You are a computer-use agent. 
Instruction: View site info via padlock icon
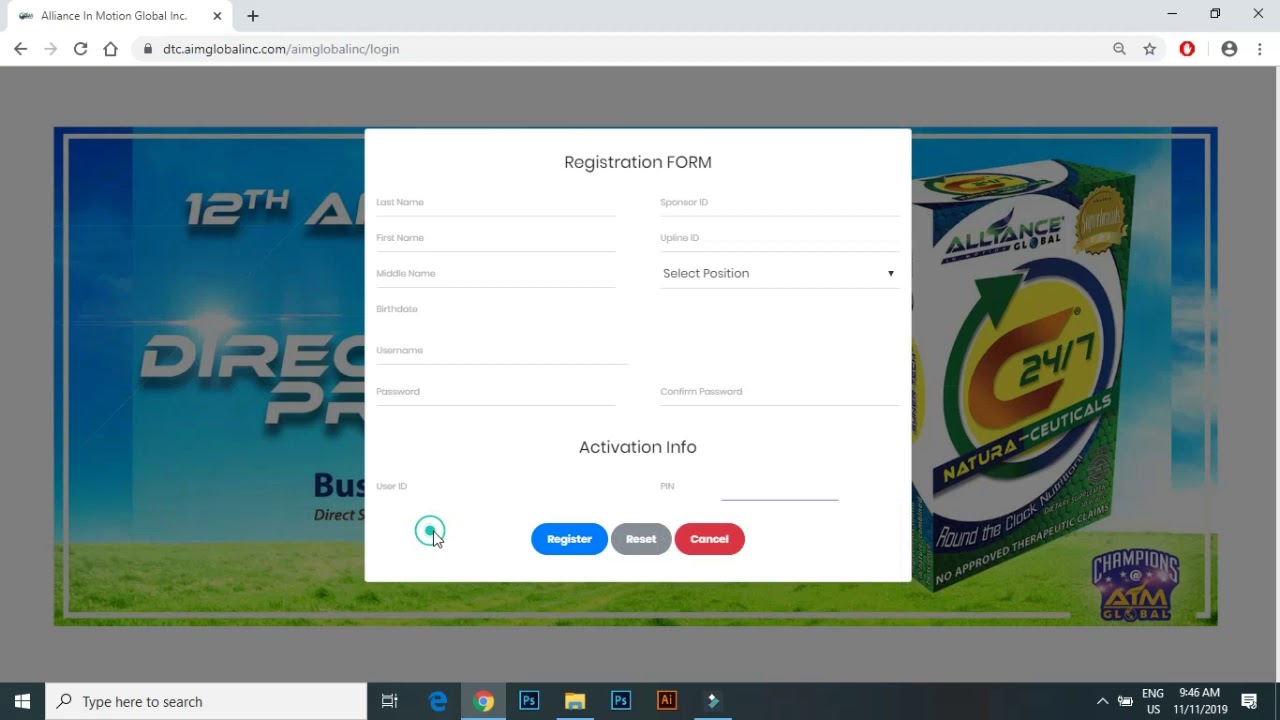point(147,49)
